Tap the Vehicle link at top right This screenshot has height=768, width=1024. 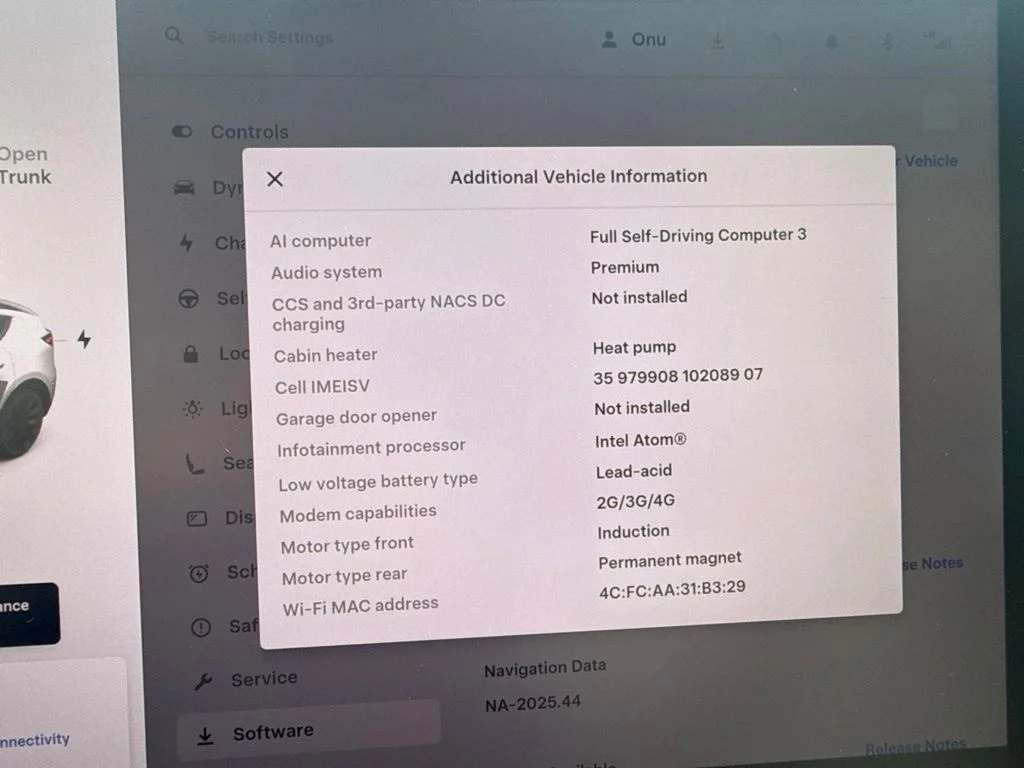coord(928,161)
